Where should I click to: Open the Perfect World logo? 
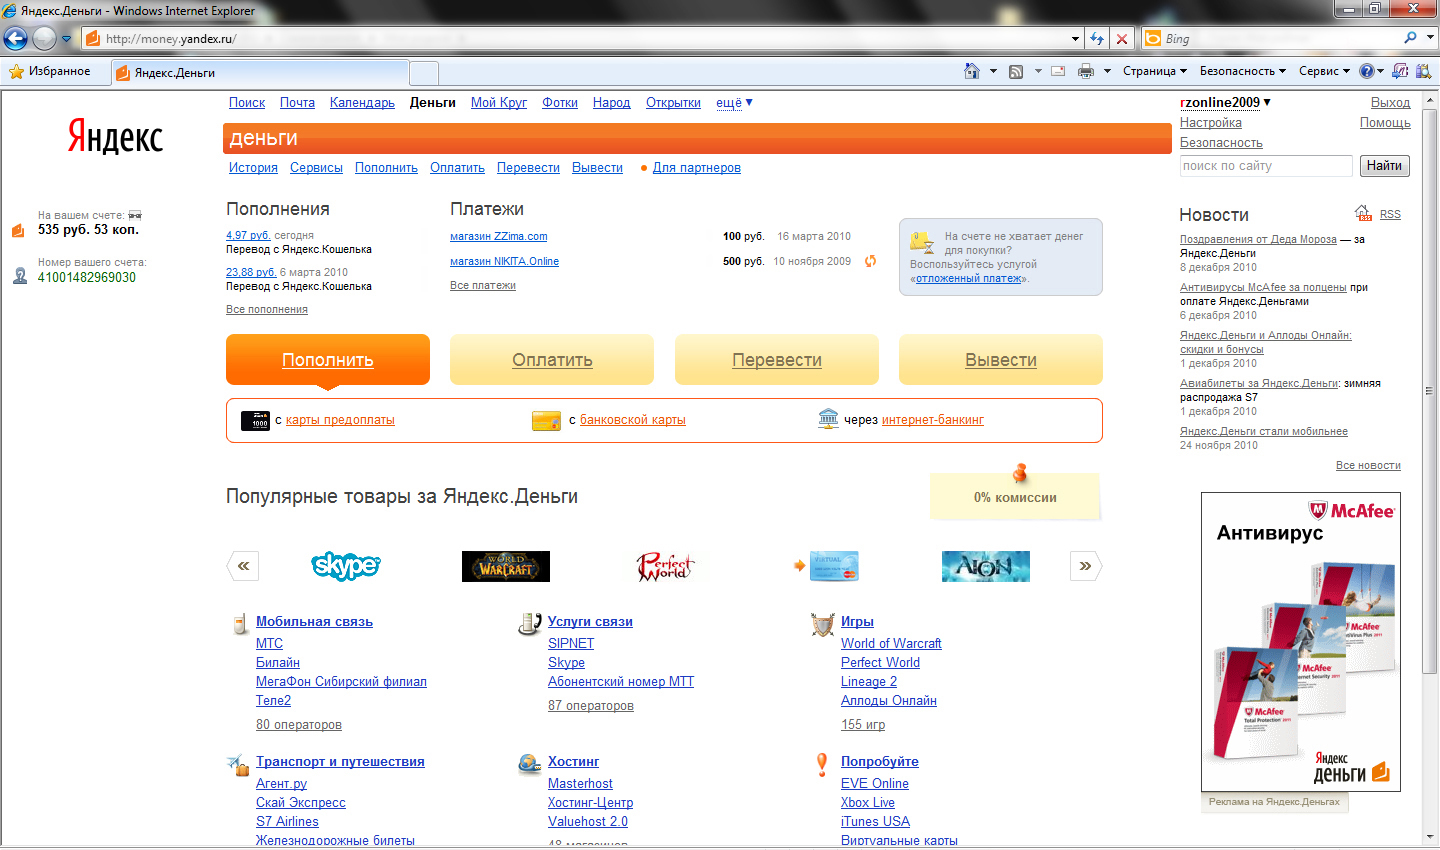(x=665, y=566)
